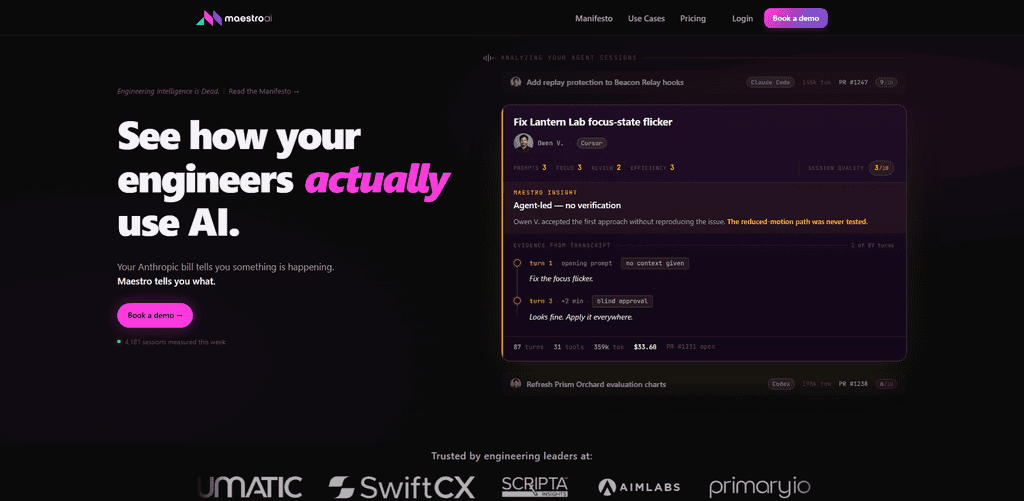Click 'Engineering Intelligence is Dead.' text
The height and width of the screenshot is (501, 1024).
click(x=168, y=91)
